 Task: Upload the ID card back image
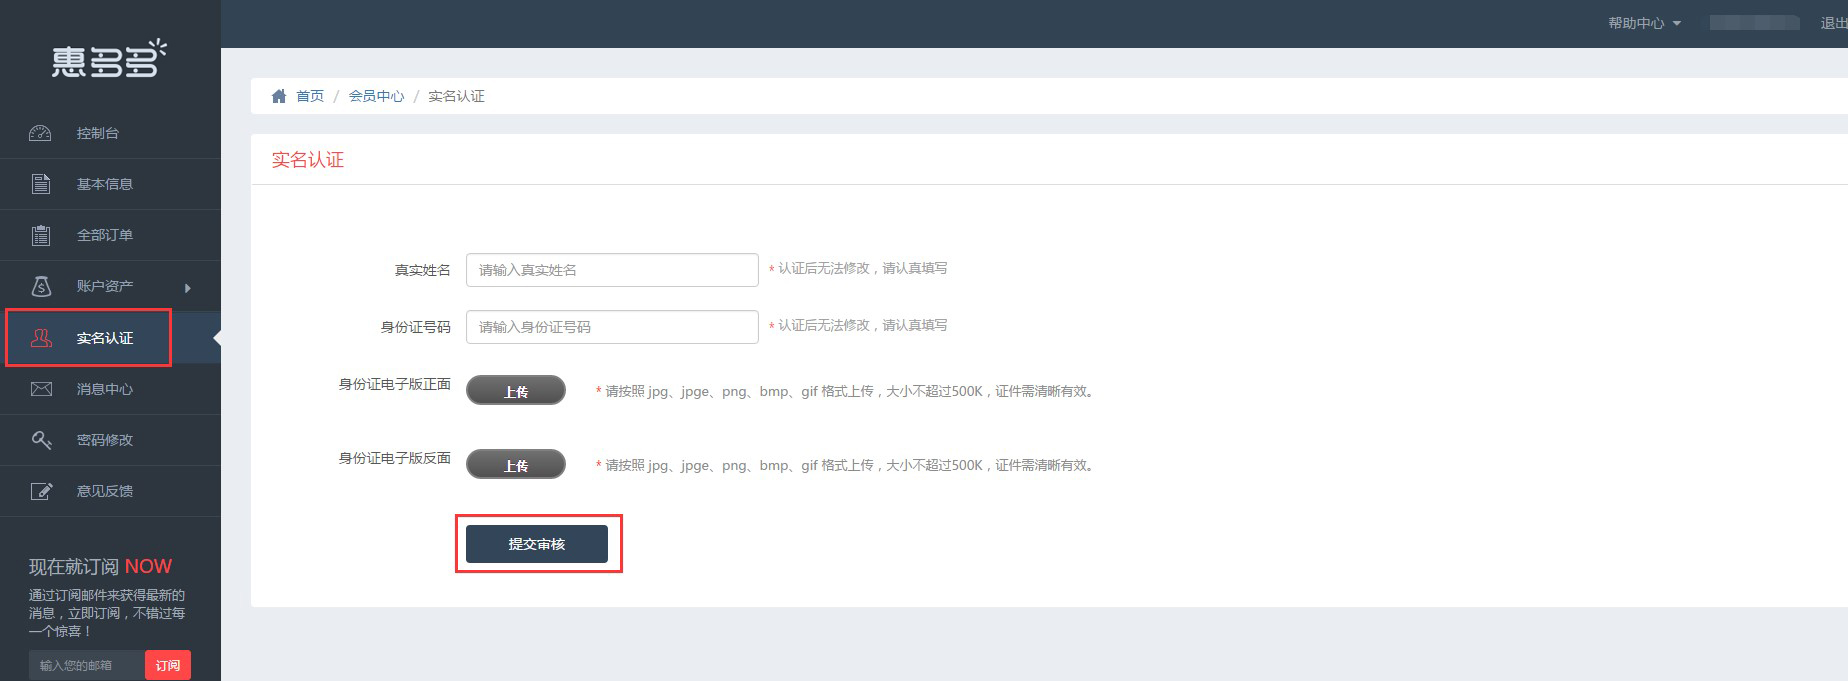516,465
